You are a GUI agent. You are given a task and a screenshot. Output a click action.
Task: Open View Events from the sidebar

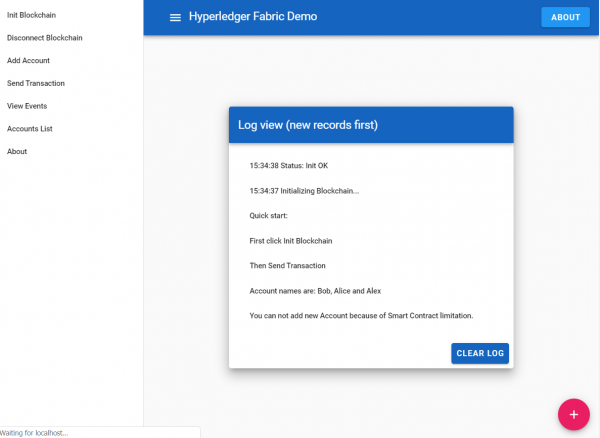click(27, 106)
